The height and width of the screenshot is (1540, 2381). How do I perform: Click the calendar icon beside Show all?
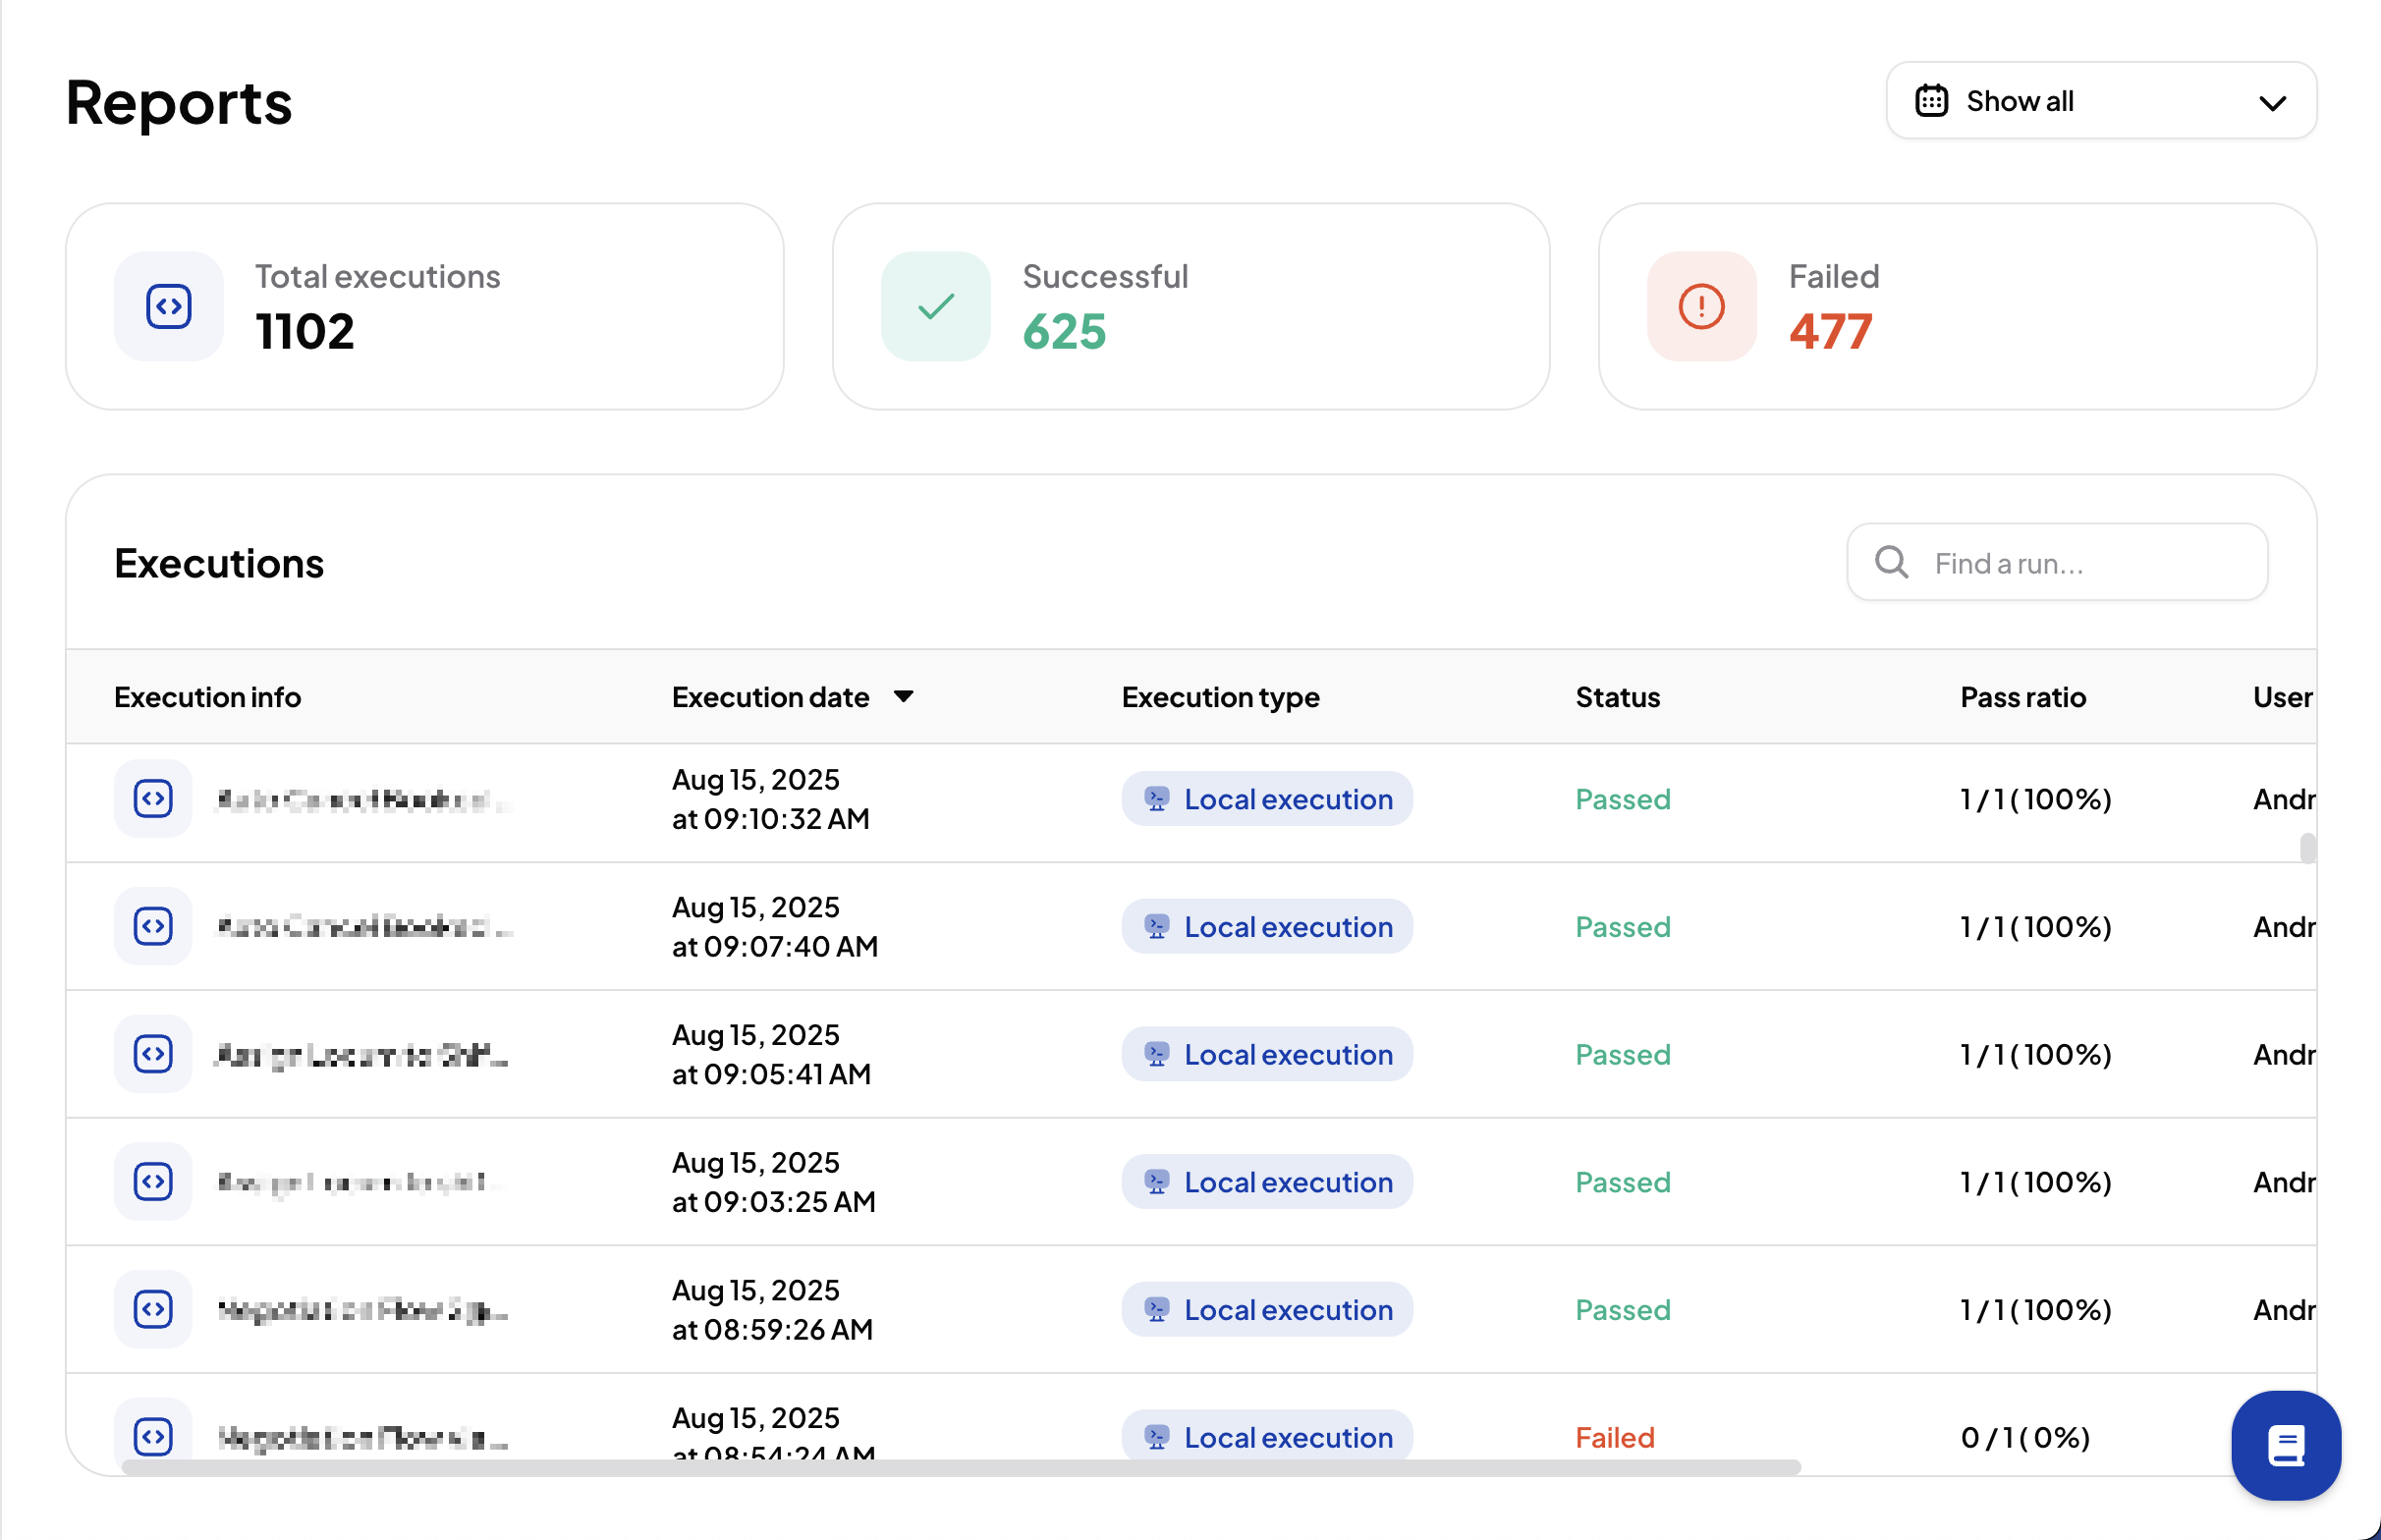1931,101
